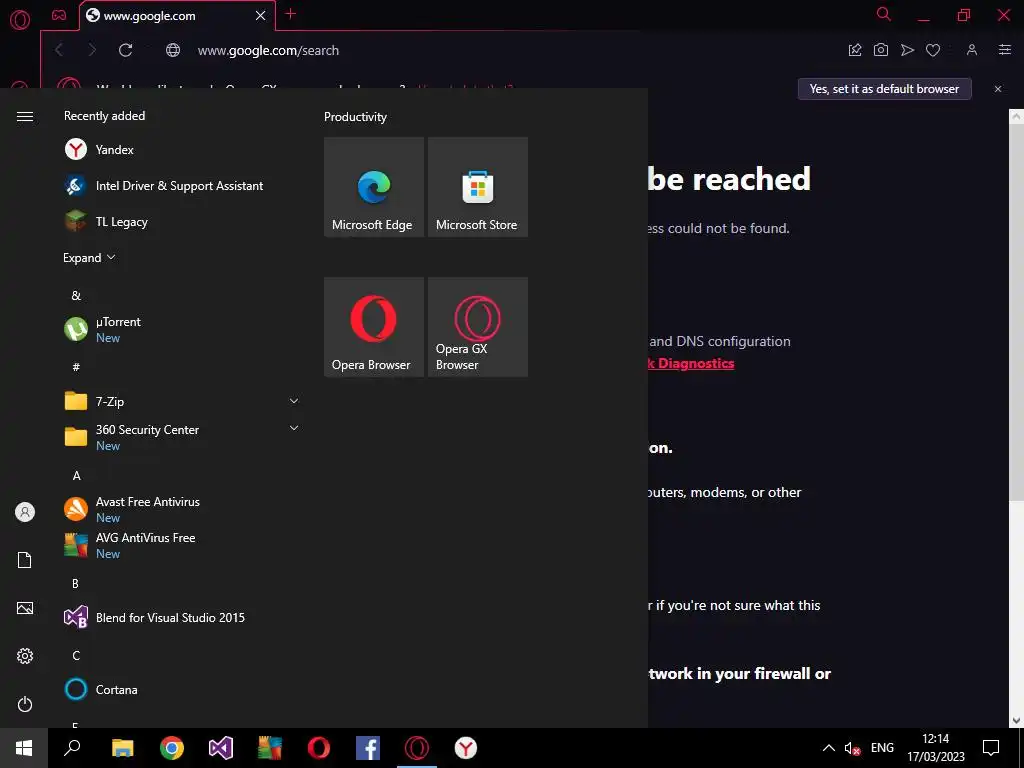Click the Diagnostics link on error page
This screenshot has width=1024, height=768.
pos(692,364)
